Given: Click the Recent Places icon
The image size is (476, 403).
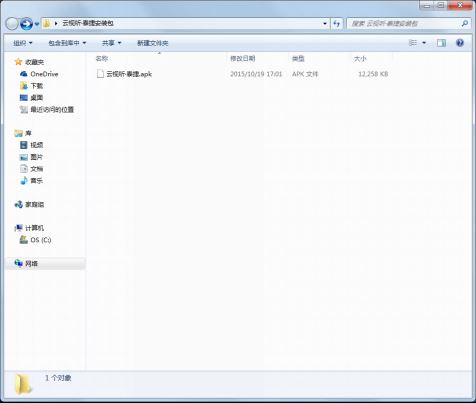Looking at the screenshot, I should click(24, 110).
